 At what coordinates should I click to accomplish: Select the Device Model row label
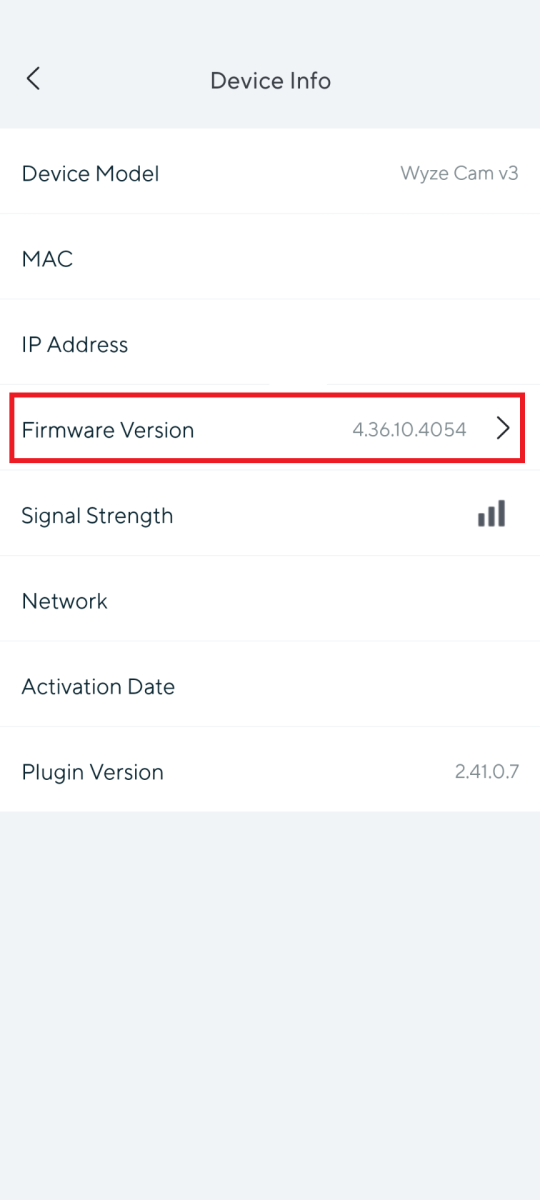pyautogui.click(x=90, y=173)
